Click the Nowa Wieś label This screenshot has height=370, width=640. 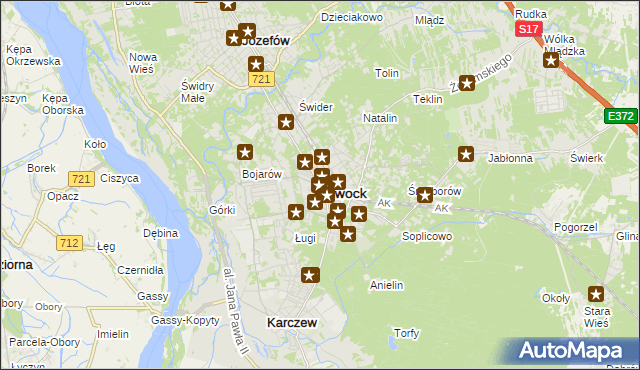143,63
